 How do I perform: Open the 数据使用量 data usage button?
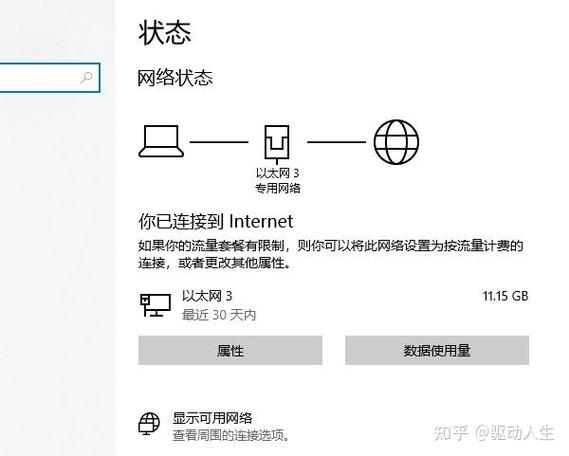click(x=437, y=350)
